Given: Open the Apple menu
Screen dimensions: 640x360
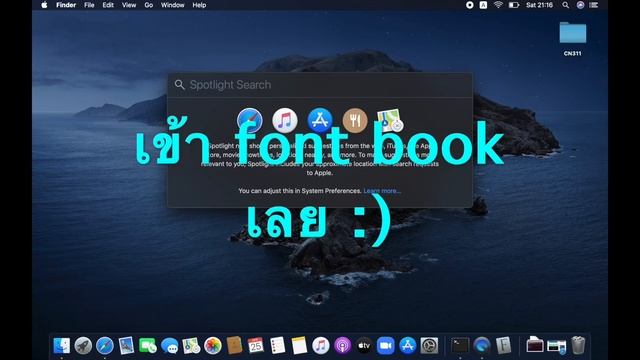Looking at the screenshot, I should coord(44,5).
